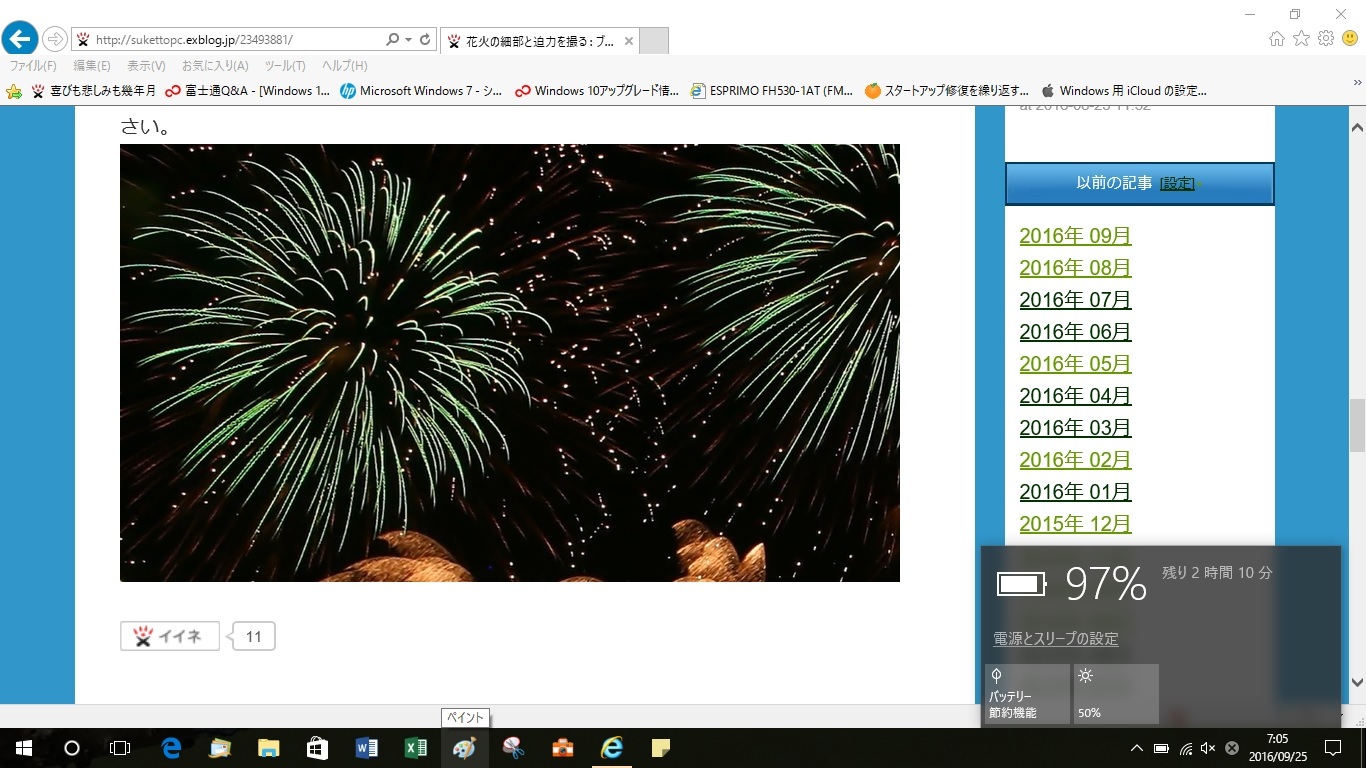This screenshot has height=768, width=1366.
Task: Toggle the バッテリー節約機能 tile
Action: 1027,694
